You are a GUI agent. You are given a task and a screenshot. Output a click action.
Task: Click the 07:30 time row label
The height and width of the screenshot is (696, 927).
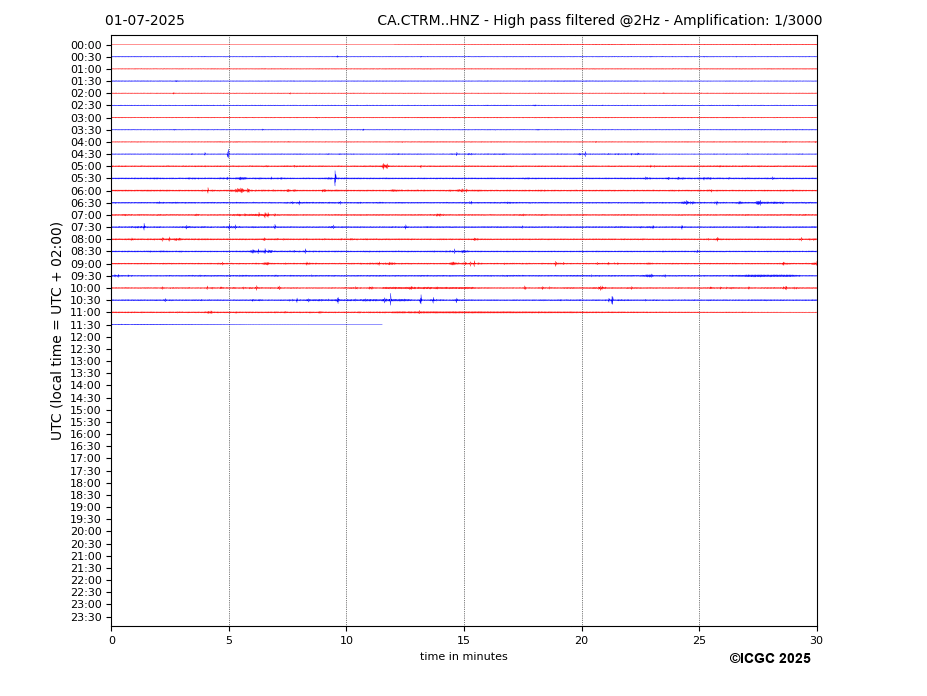86,228
